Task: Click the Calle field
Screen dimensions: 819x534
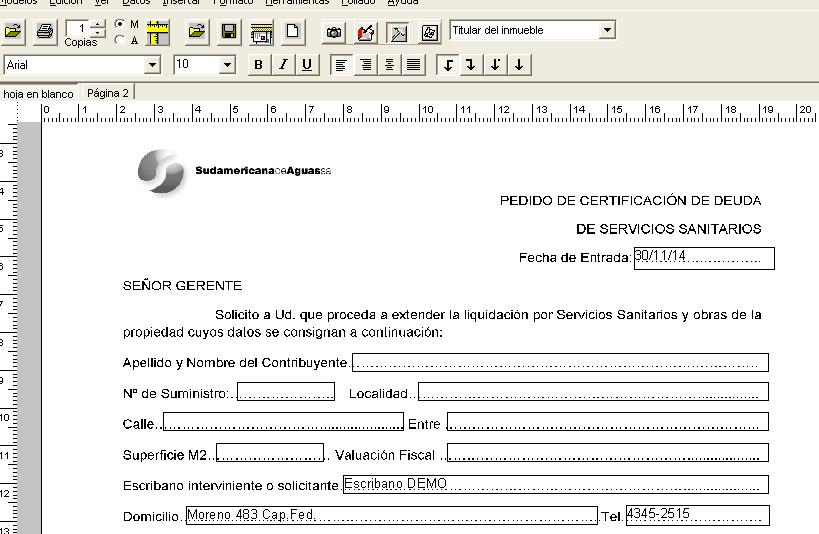Action: pyautogui.click(x=283, y=422)
